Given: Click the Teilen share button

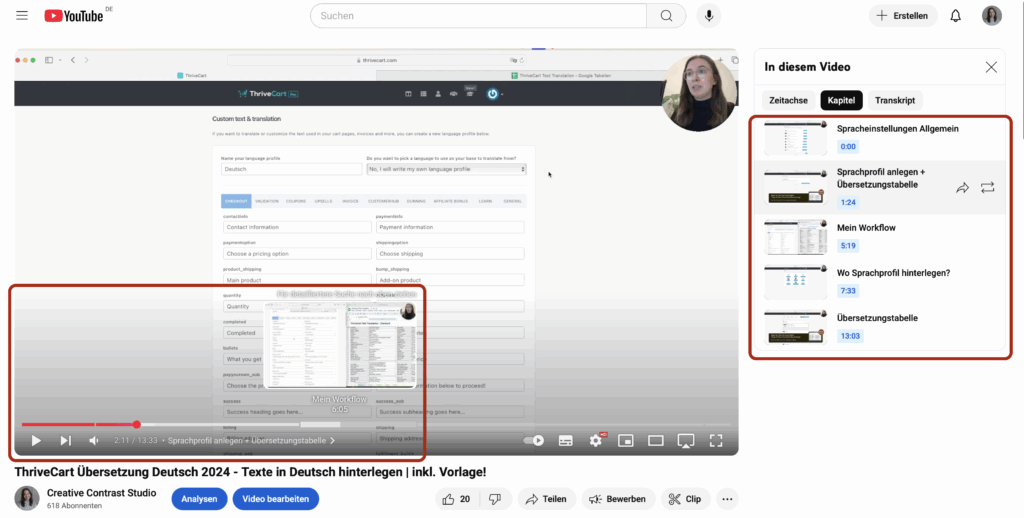Looking at the screenshot, I should point(547,499).
